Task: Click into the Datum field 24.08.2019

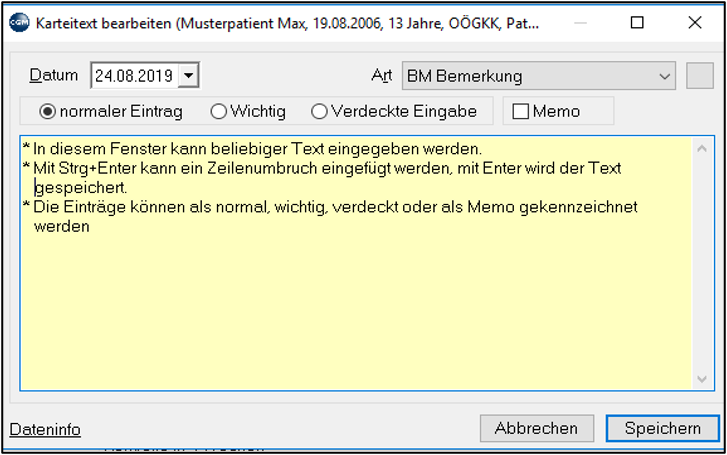Action: (134, 75)
